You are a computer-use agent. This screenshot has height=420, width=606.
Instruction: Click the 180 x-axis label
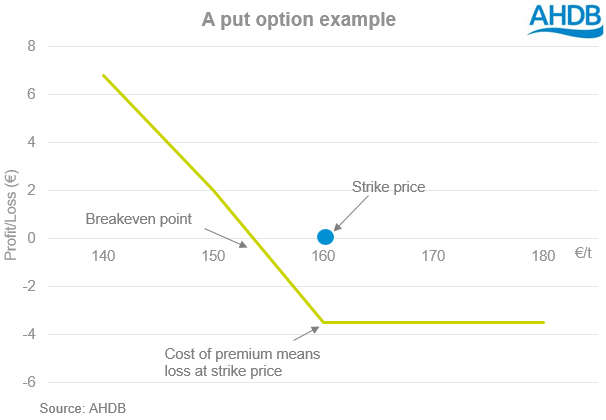click(542, 257)
